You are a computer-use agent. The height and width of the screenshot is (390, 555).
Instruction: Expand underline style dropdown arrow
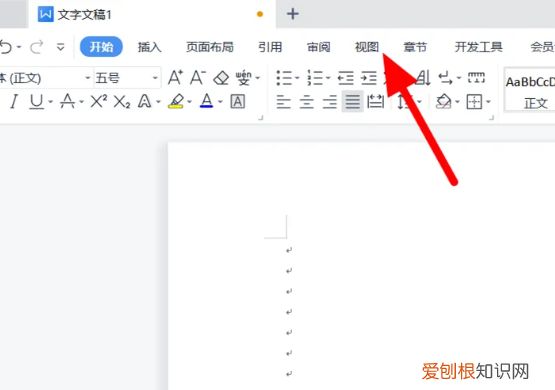(51, 102)
